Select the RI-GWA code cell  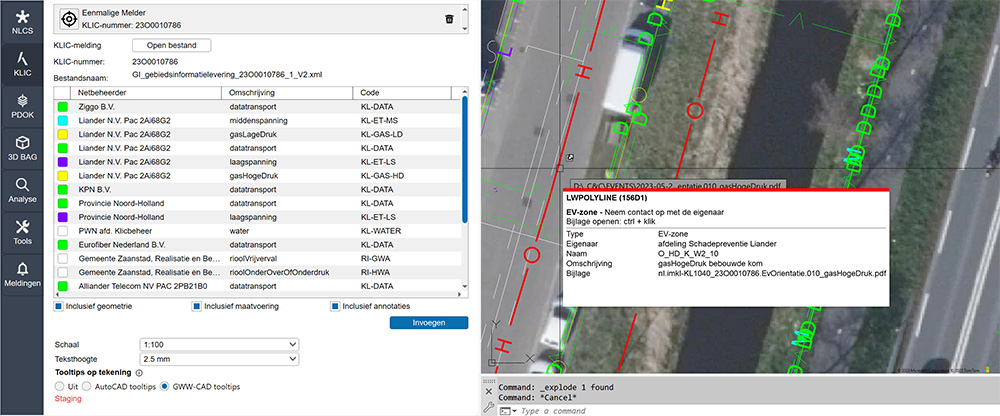click(374, 258)
